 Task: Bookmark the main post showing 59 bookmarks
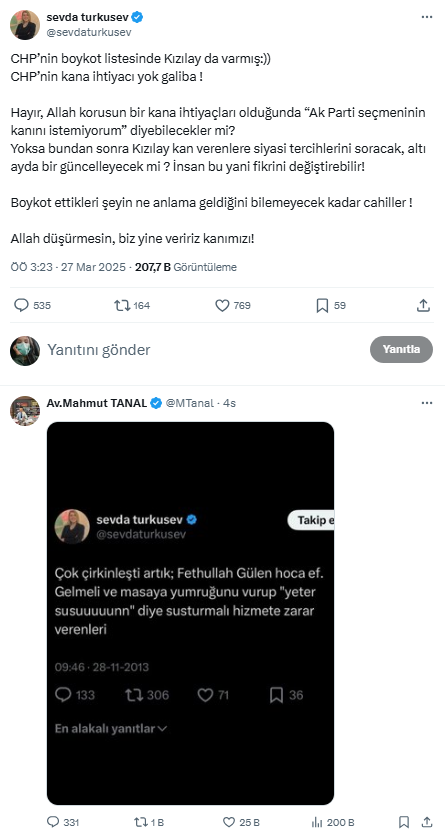tap(322, 306)
